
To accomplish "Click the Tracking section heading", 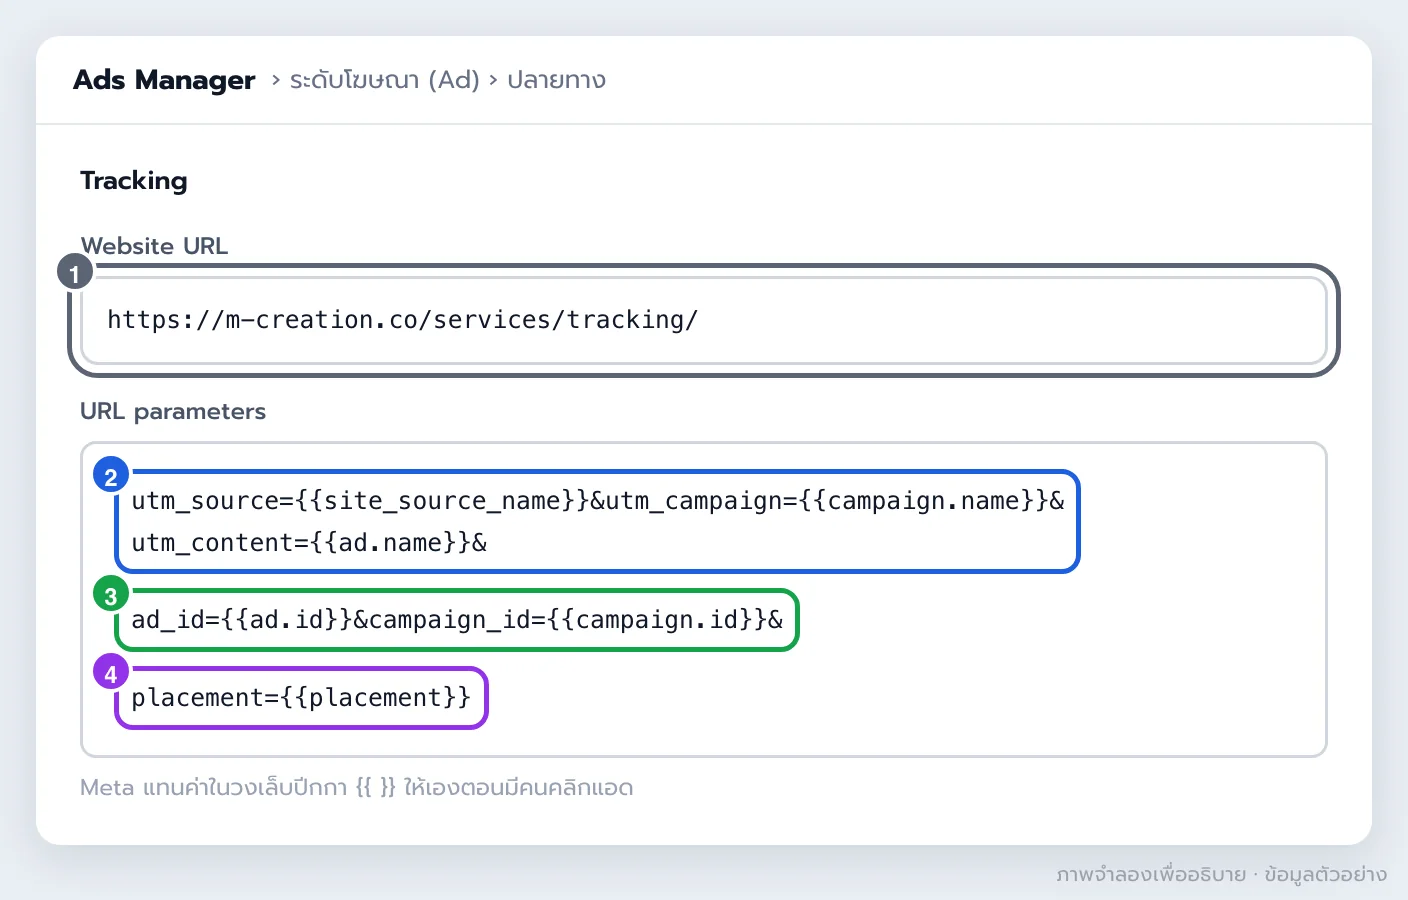I will click(x=134, y=181).
